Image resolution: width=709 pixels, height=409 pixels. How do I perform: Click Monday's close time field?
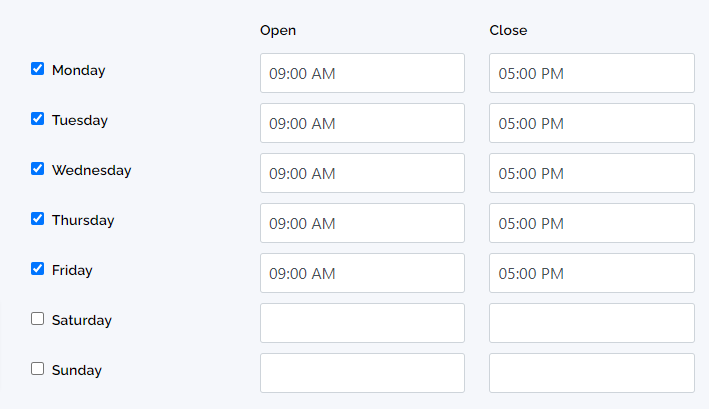(x=591, y=73)
